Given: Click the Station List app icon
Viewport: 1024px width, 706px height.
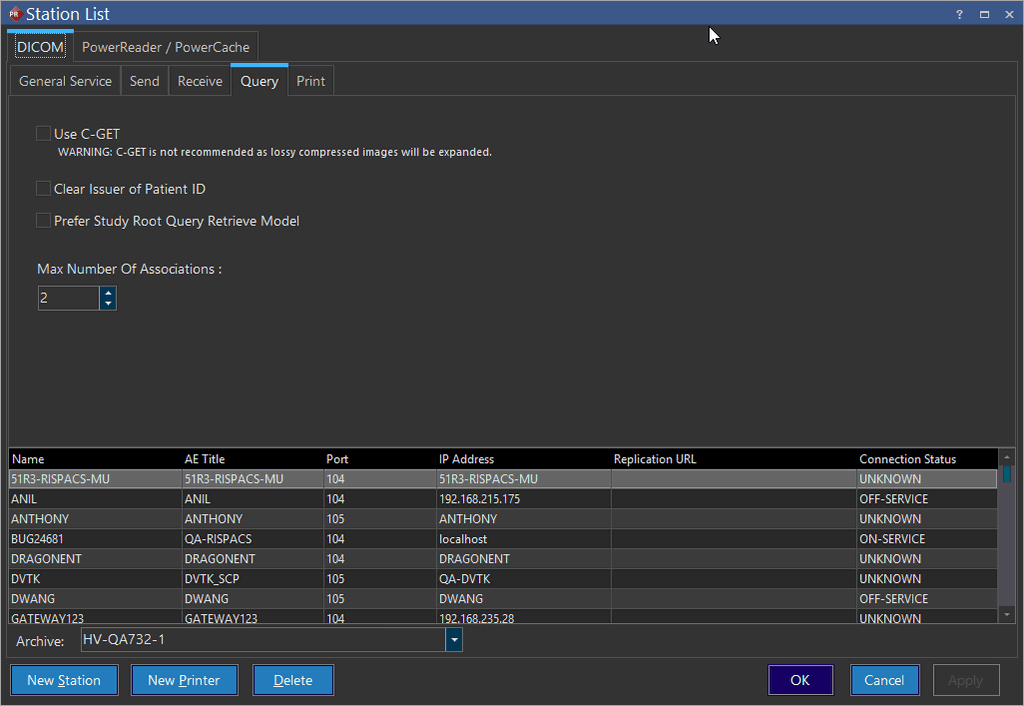Looking at the screenshot, I should 14,14.
